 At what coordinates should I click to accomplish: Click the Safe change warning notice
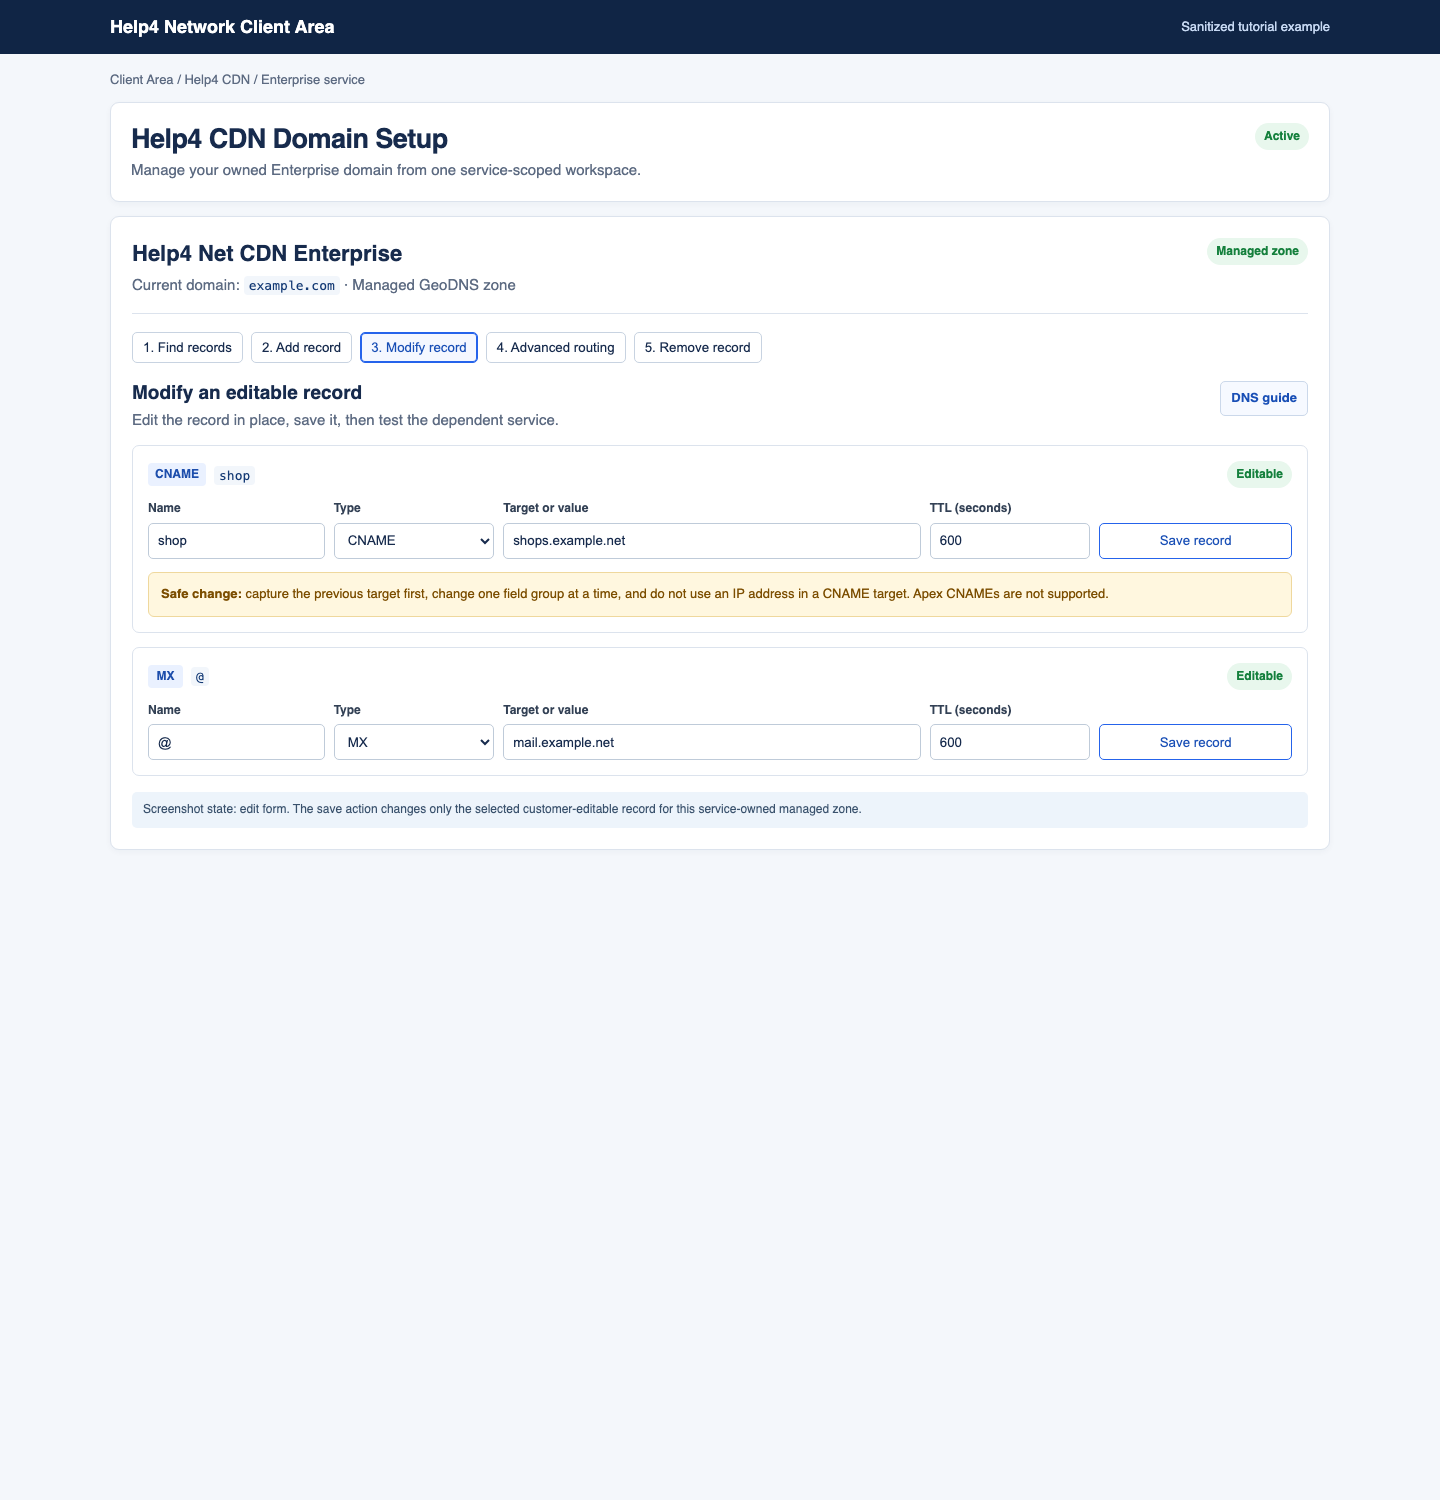point(720,594)
